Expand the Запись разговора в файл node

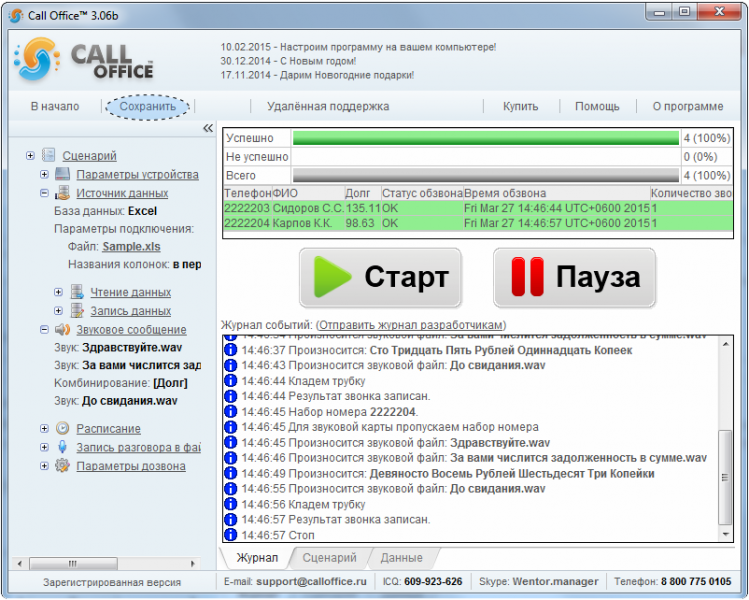44,447
